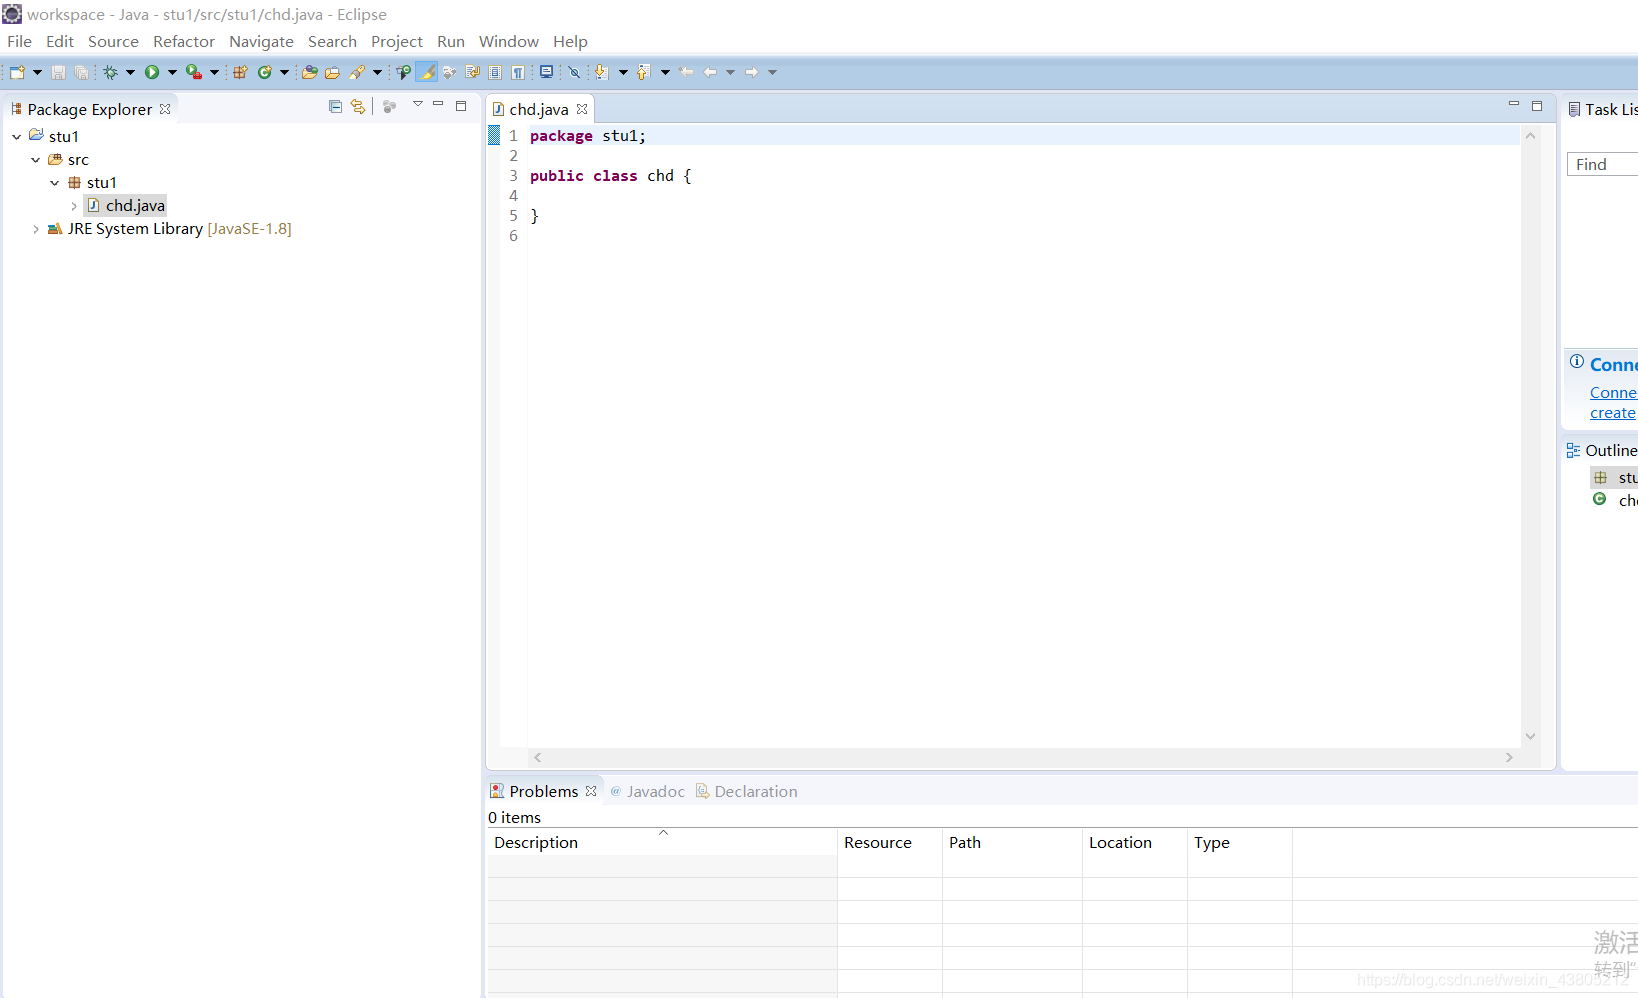Screen dimensions: 1638x998
Task: Navigate back with the left arrow icon
Action: click(710, 72)
